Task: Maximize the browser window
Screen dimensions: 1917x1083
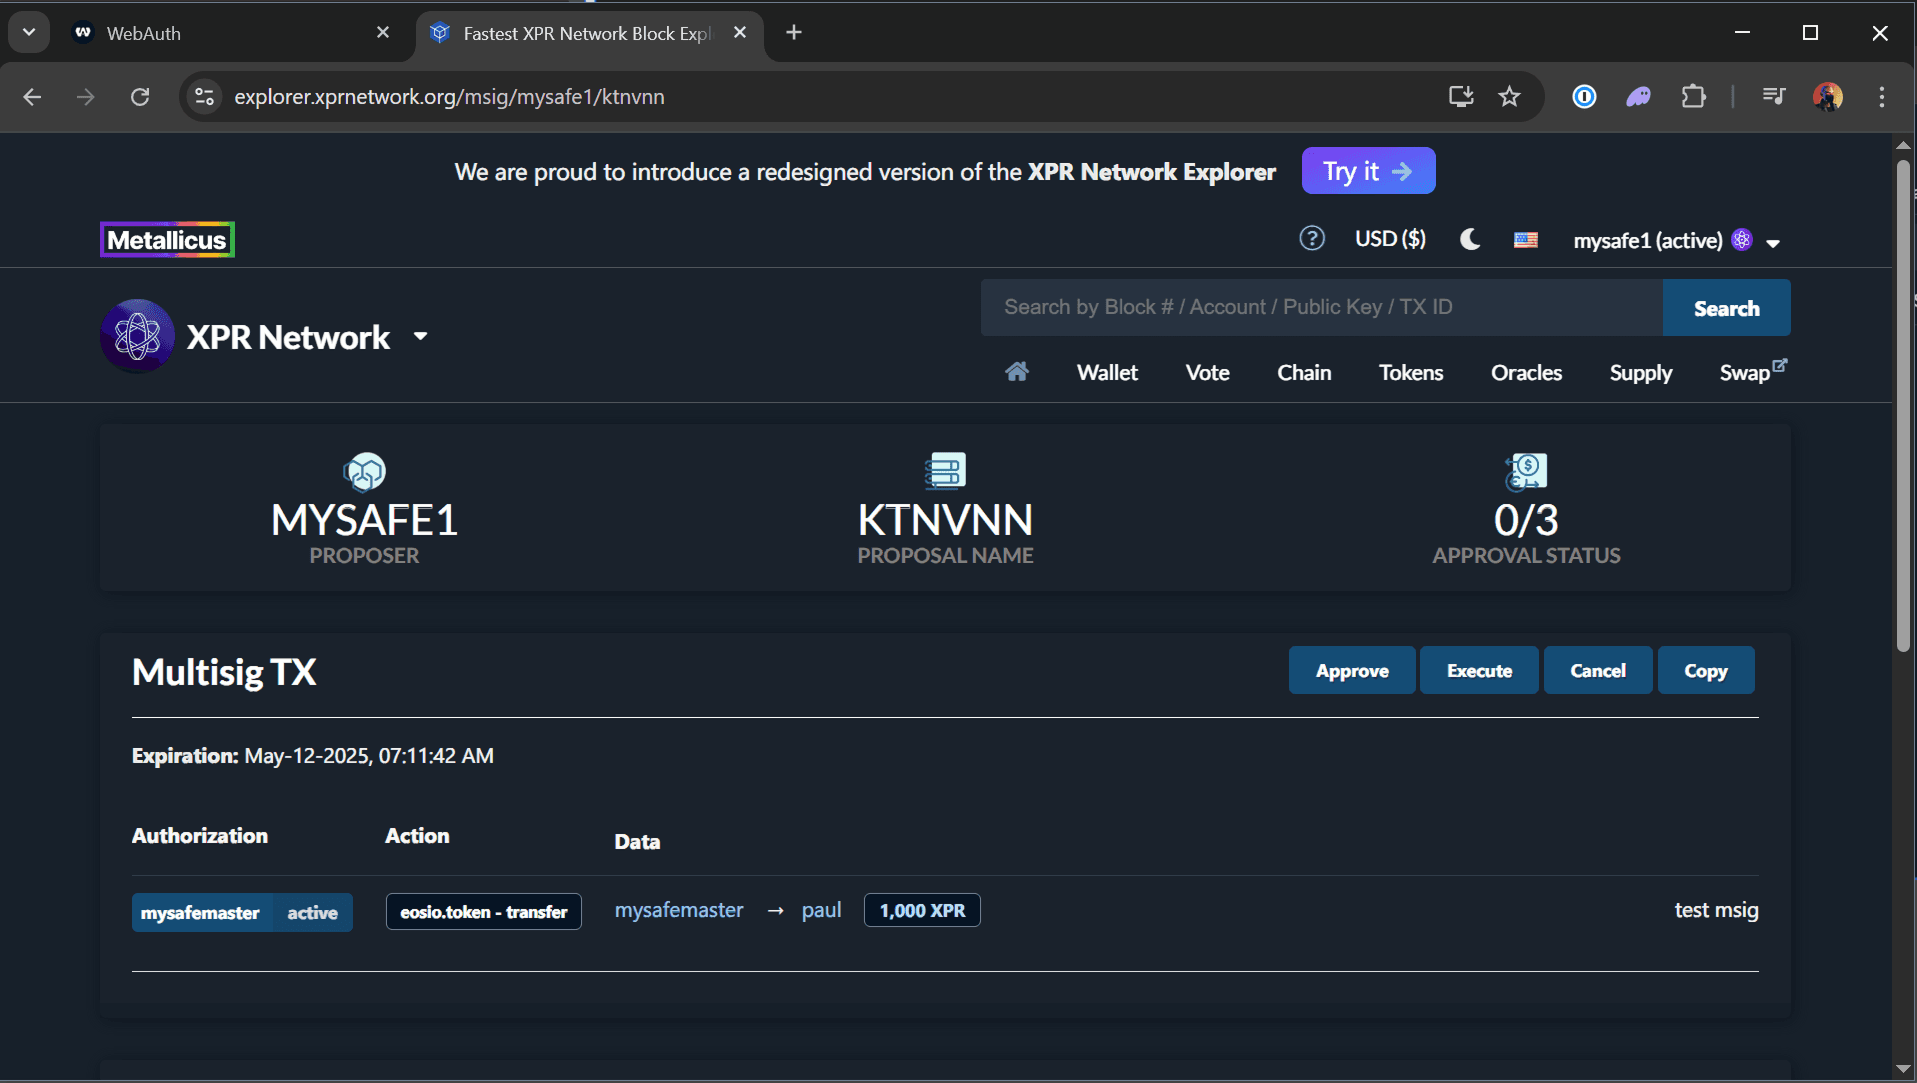Action: pos(1810,32)
